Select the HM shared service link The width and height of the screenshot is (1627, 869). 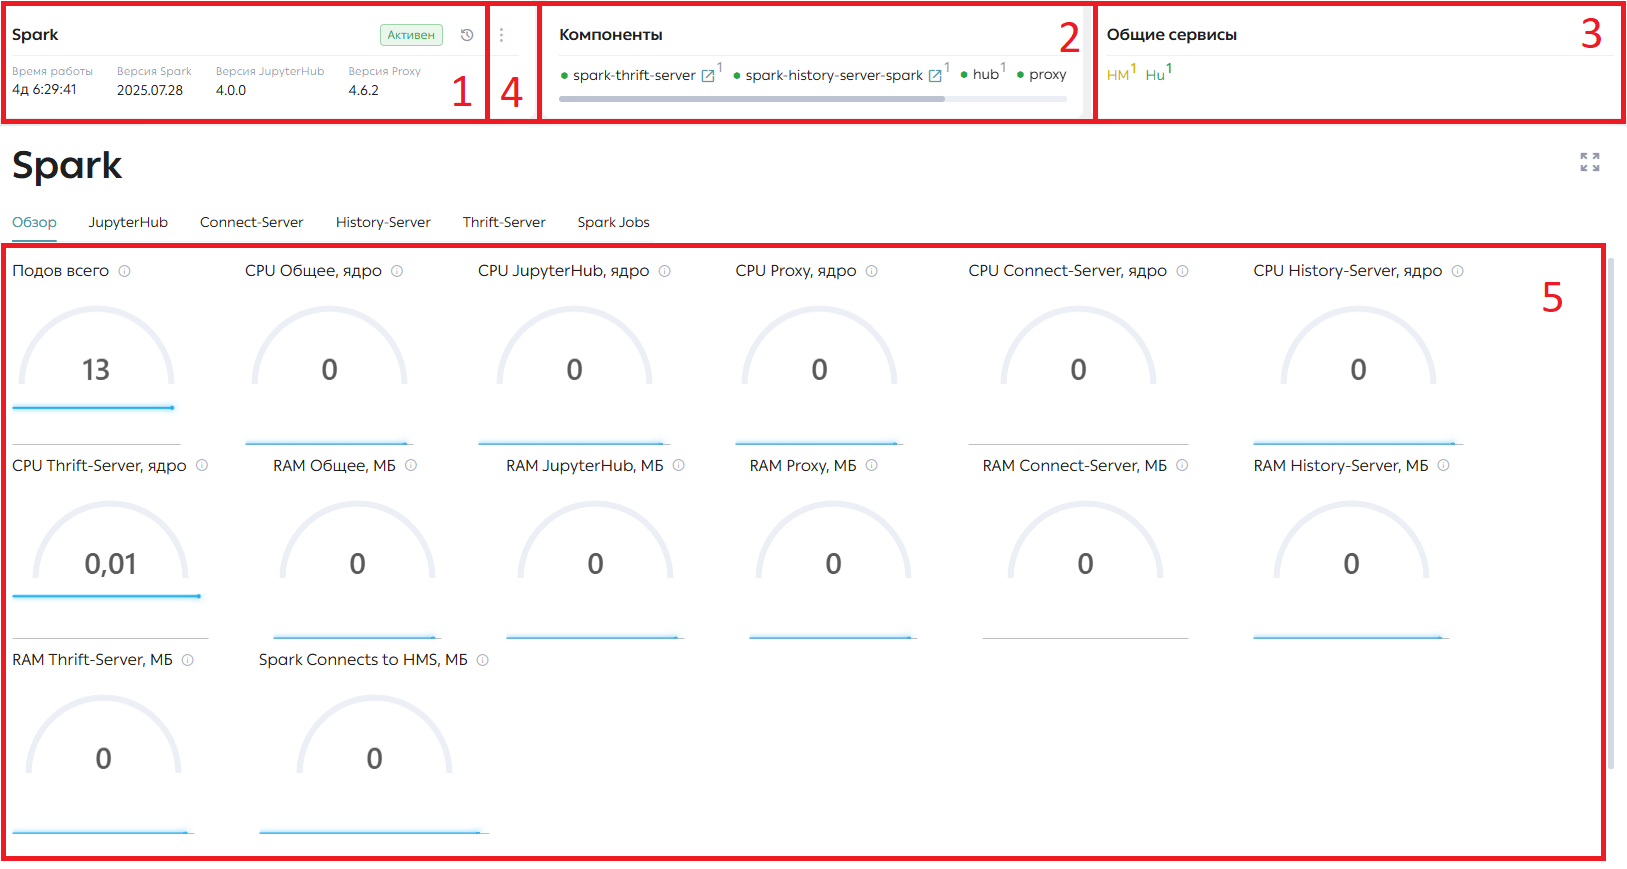(1119, 75)
